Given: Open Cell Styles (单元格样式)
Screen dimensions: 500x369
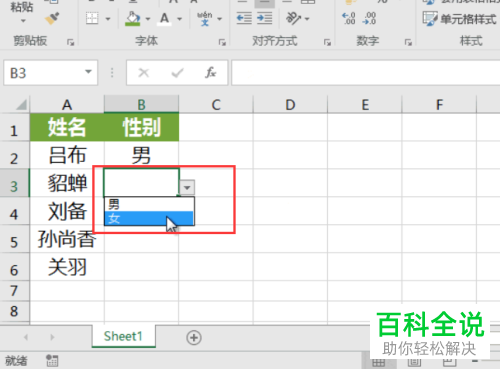Looking at the screenshot, I should click(459, 19).
